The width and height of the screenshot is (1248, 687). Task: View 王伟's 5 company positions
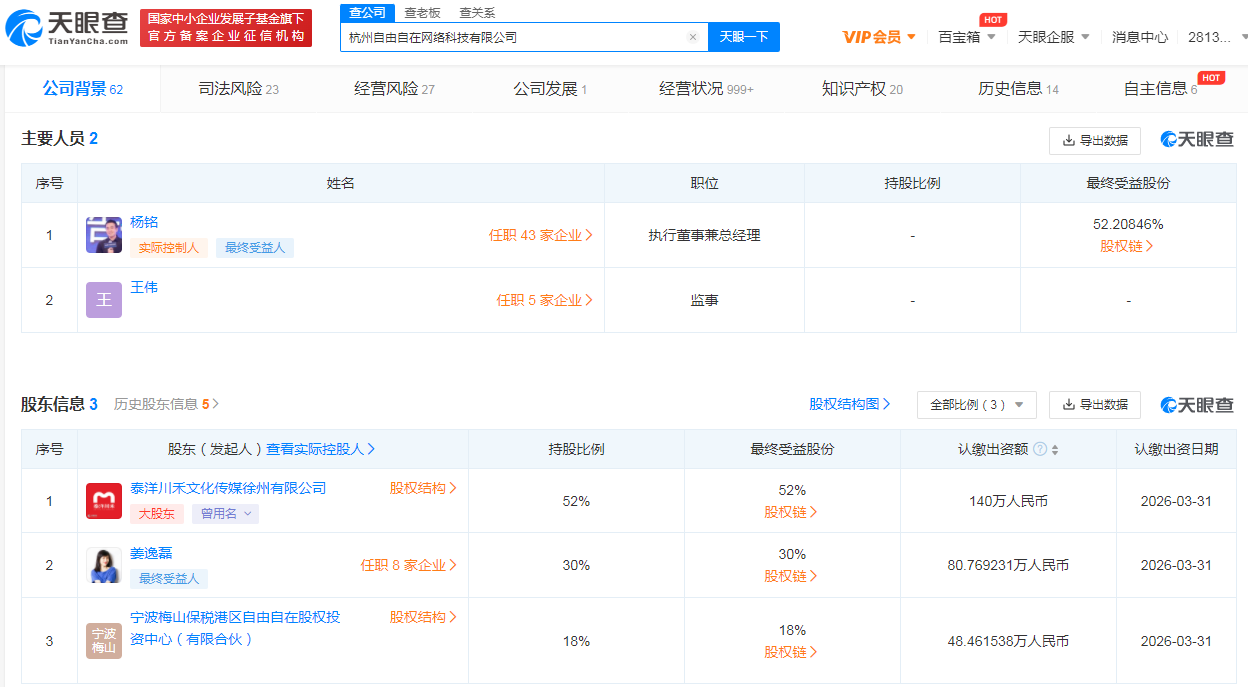545,300
